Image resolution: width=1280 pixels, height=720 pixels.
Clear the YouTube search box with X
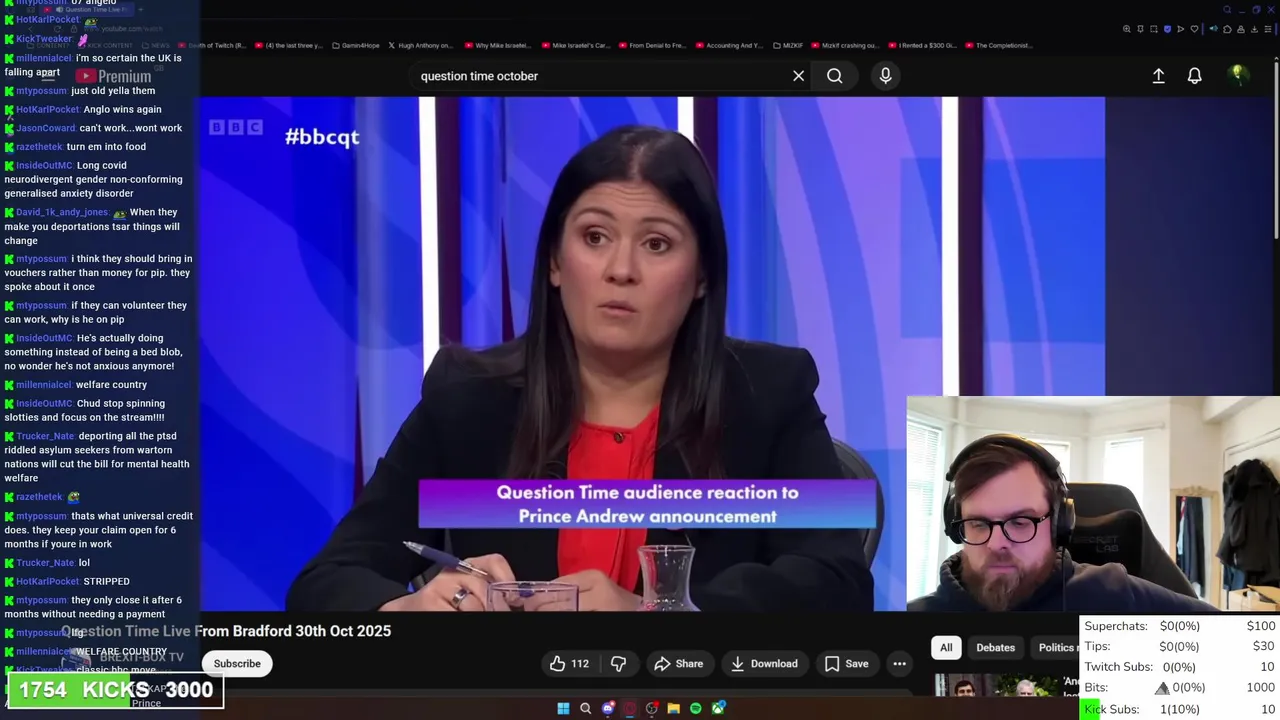[x=798, y=76]
